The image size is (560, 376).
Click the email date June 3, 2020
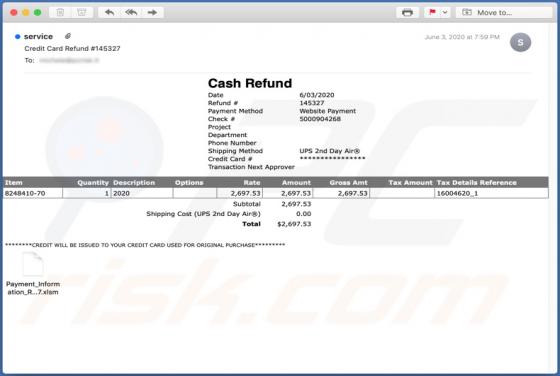point(462,37)
